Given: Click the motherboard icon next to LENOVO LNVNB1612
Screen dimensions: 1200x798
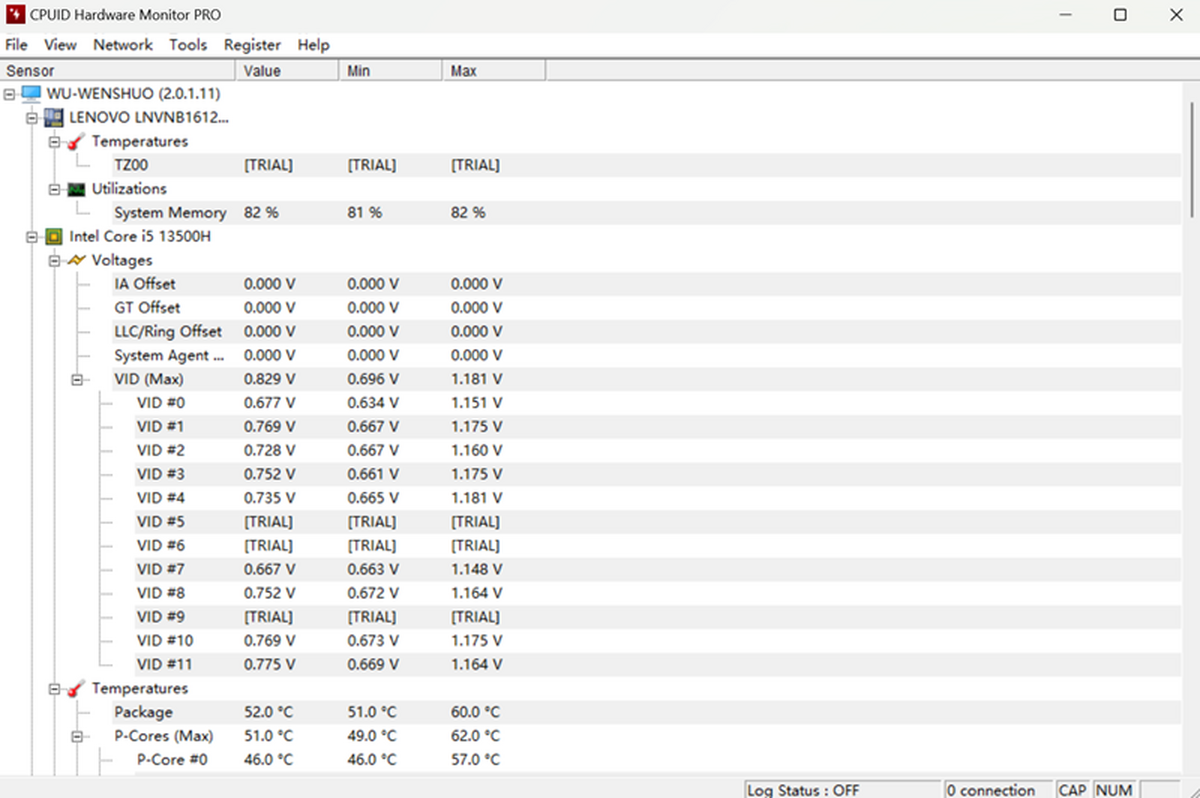Looking at the screenshot, I should pyautogui.click(x=53, y=117).
